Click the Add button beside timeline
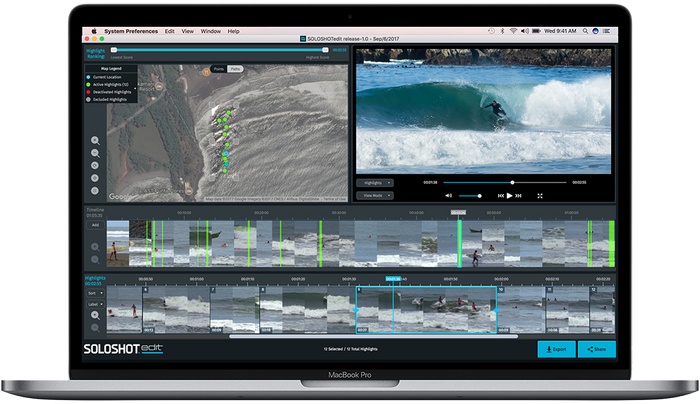Viewport: 700px width, 404px height. [95, 225]
